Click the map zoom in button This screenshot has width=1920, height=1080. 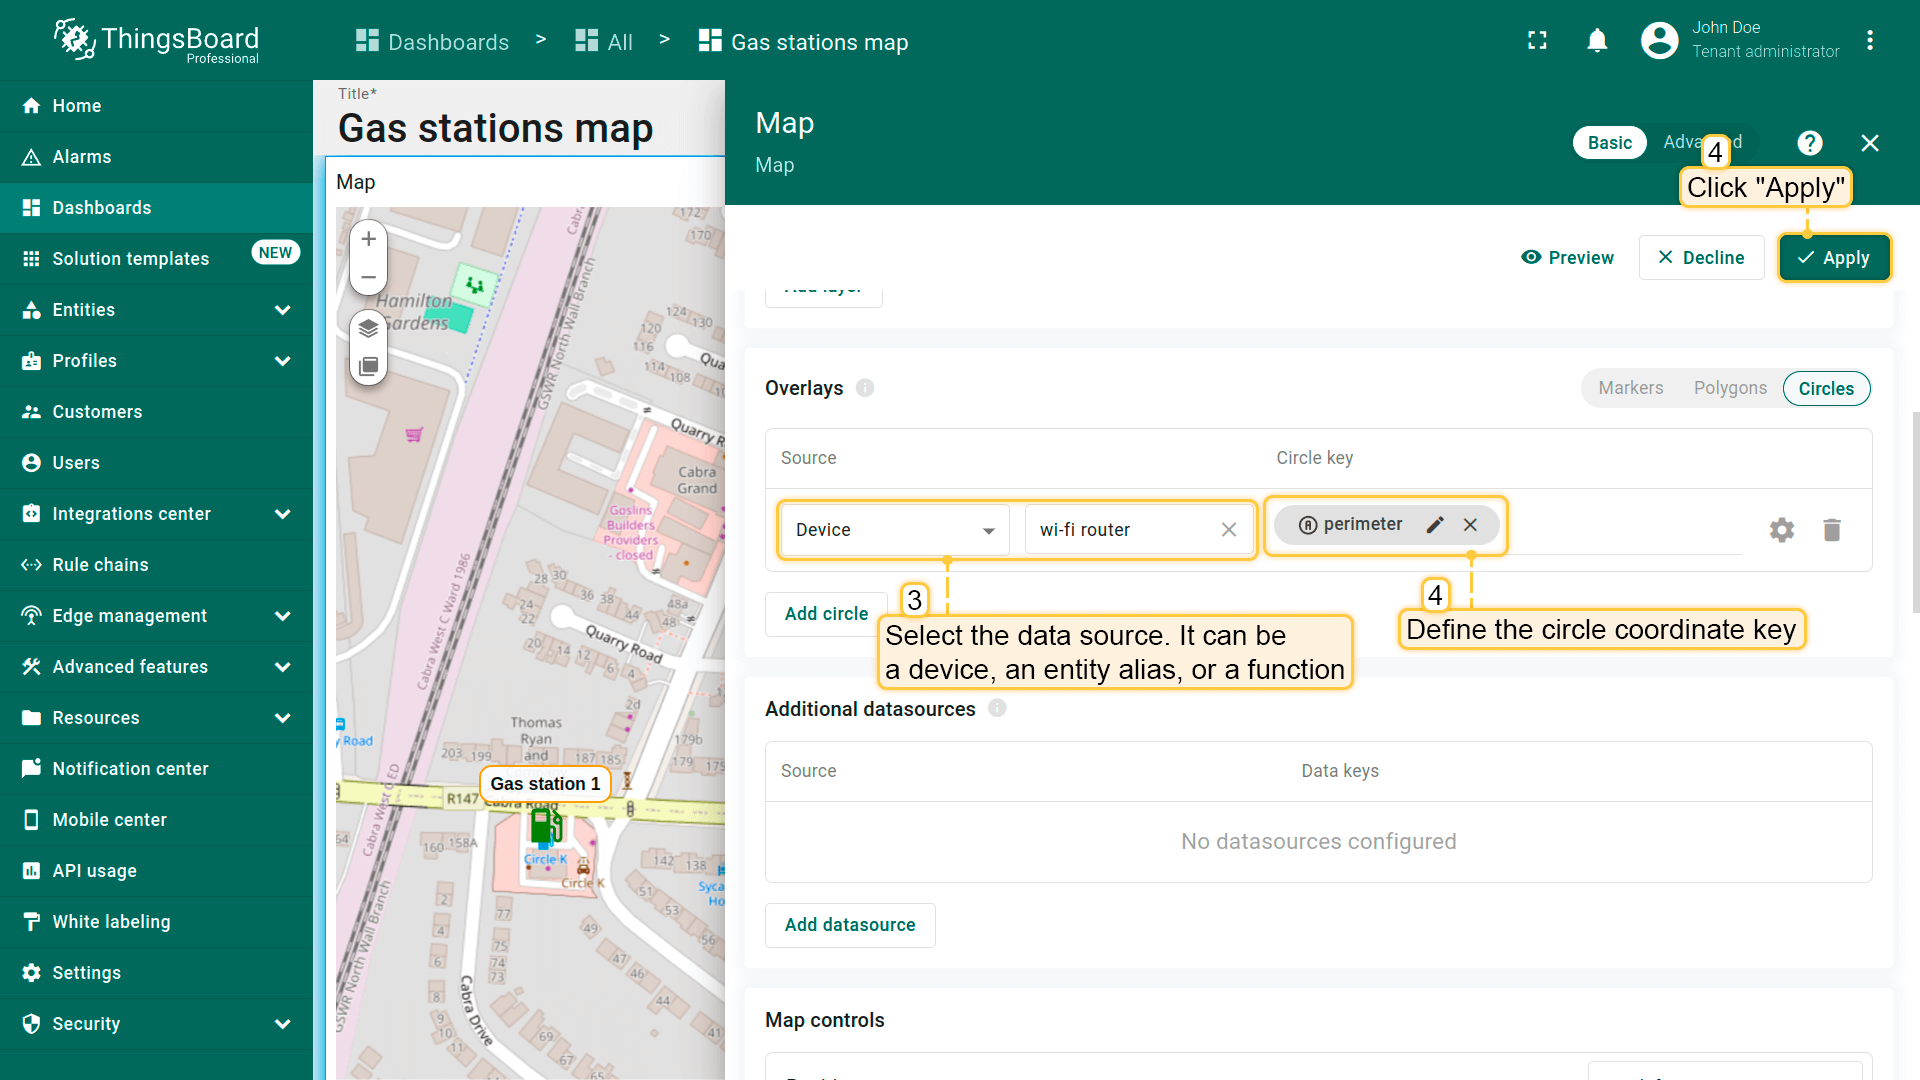368,239
